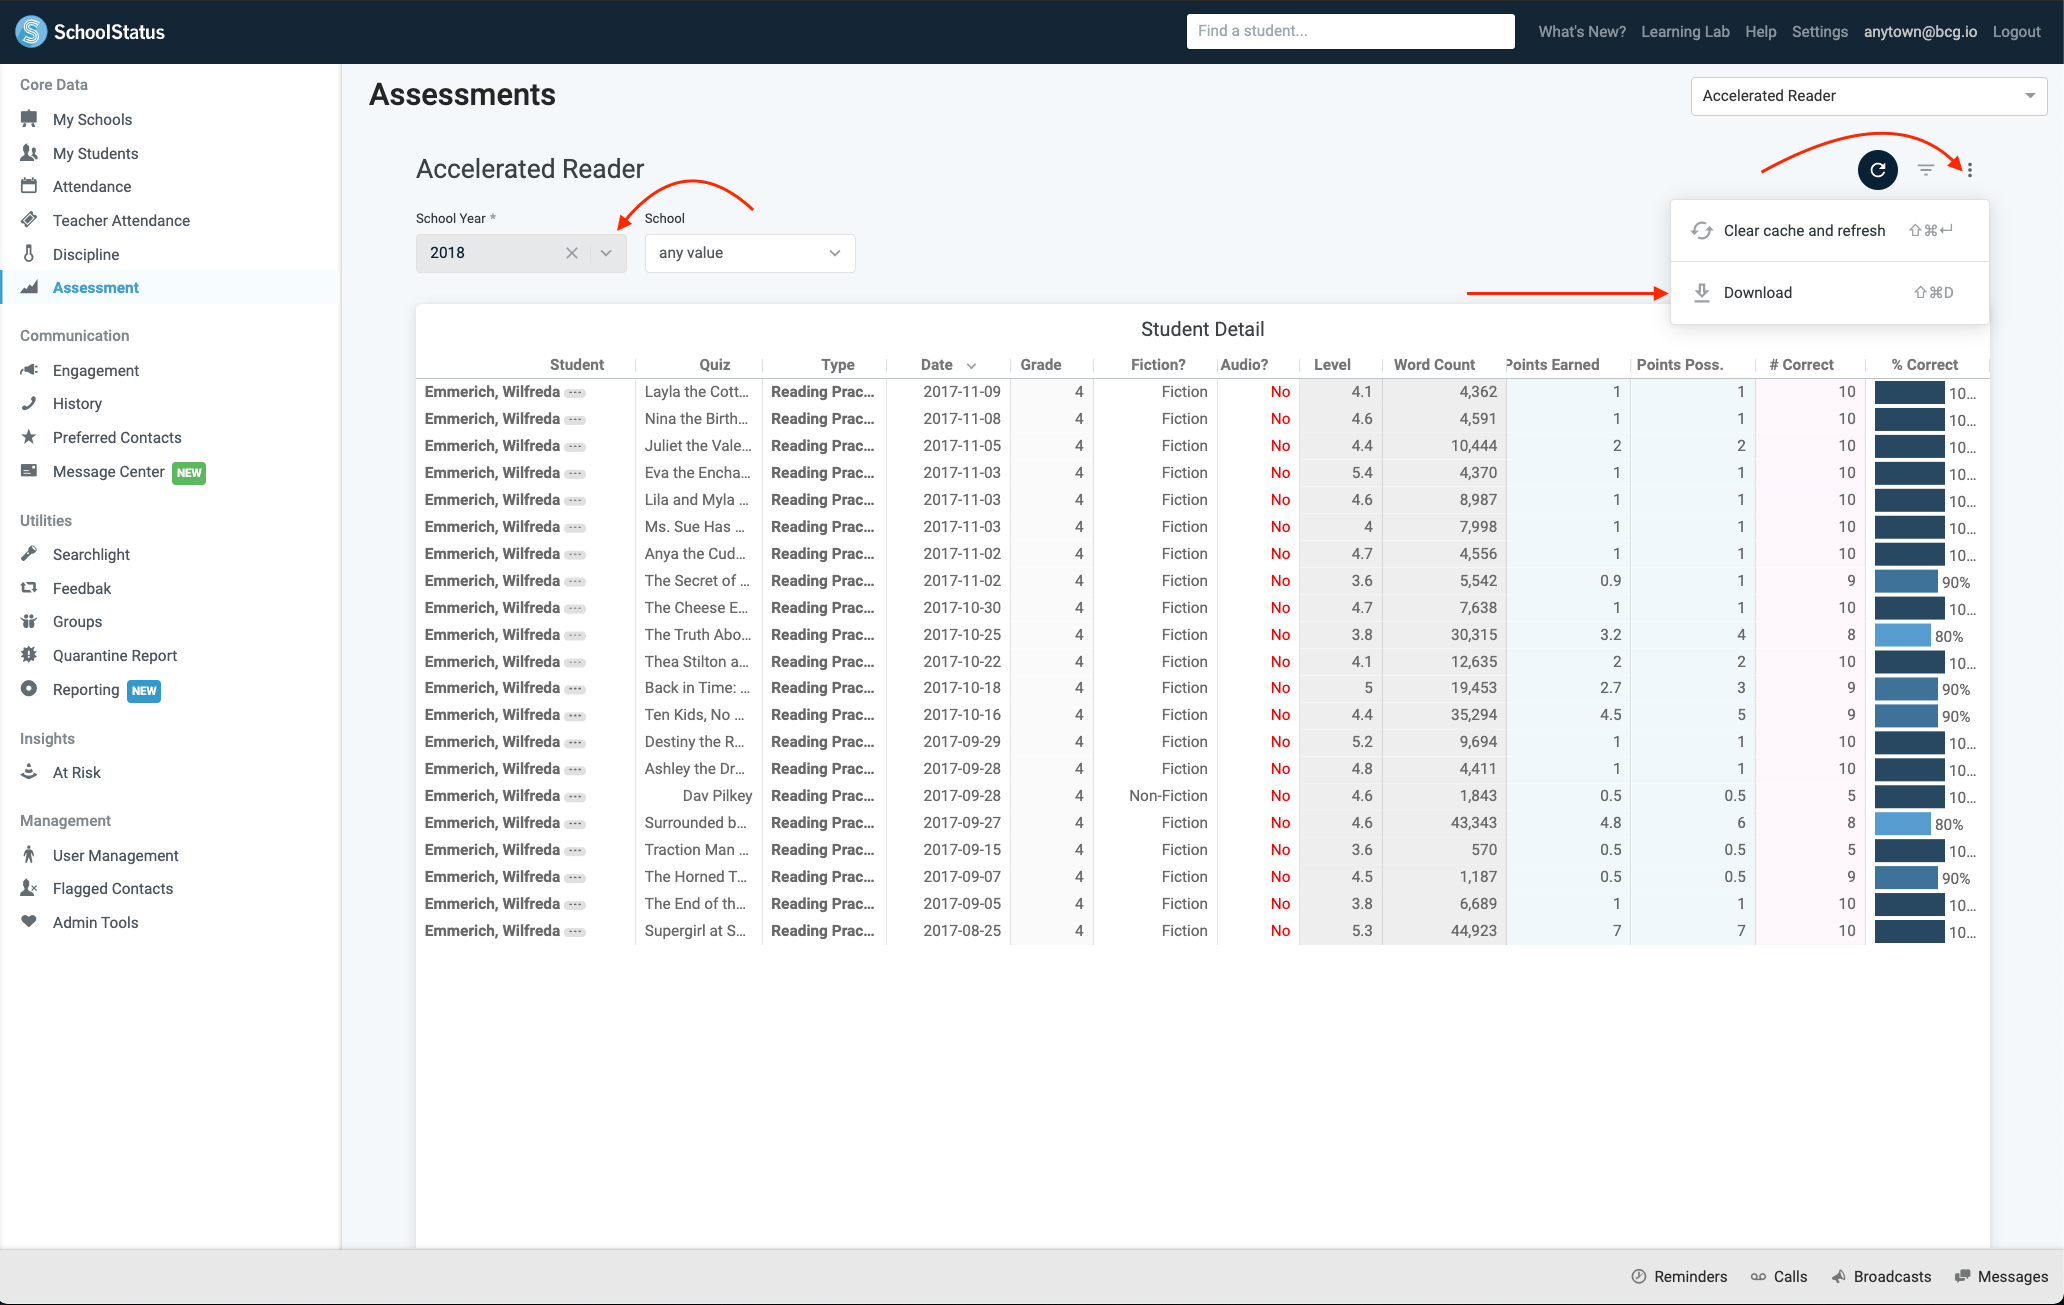Select Download from the menu
Screen dimensions: 2064x1305
[x=1829, y=293]
